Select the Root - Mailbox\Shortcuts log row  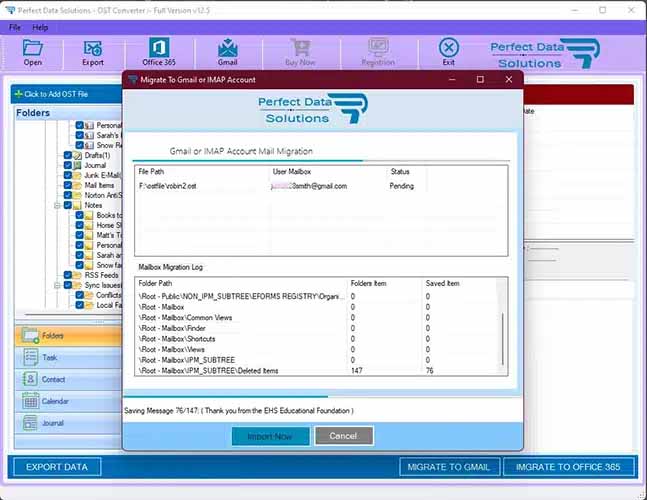[316, 339]
